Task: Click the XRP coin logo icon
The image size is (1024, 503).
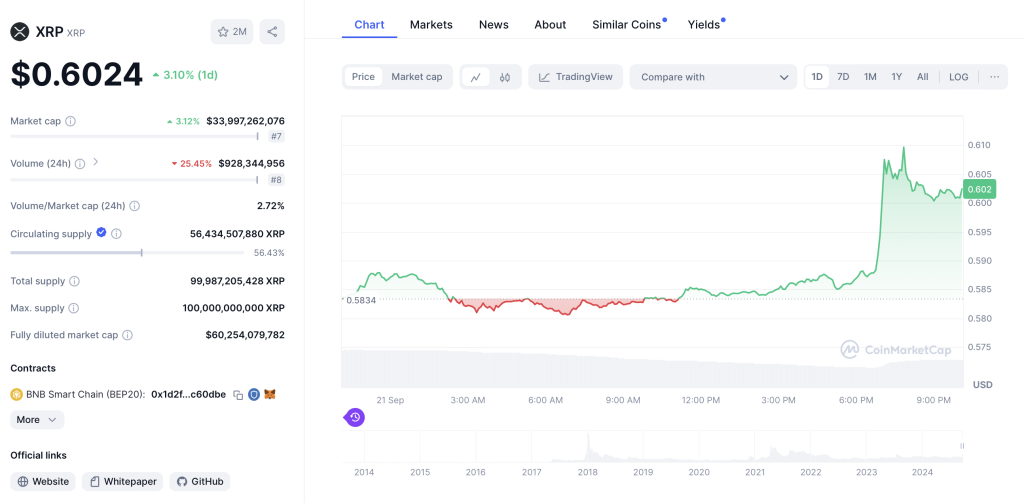Action: click(x=20, y=31)
